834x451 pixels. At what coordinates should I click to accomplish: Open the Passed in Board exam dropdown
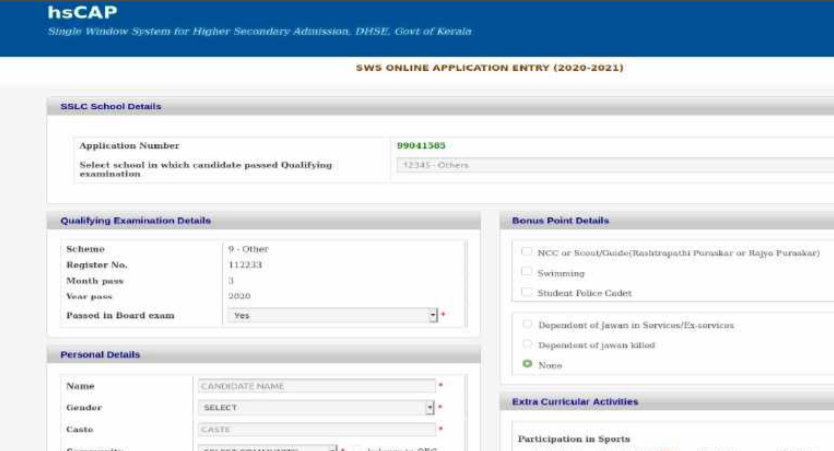pos(332,315)
